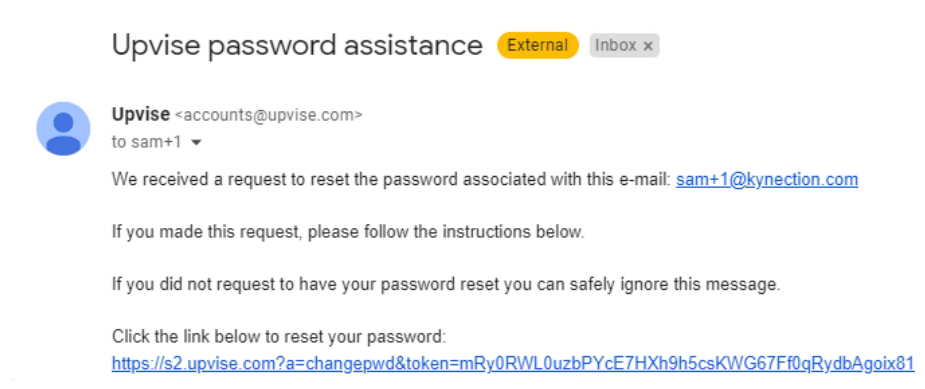Remove the Inbox label with its x
The width and height of the screenshot is (925, 389).
point(648,46)
